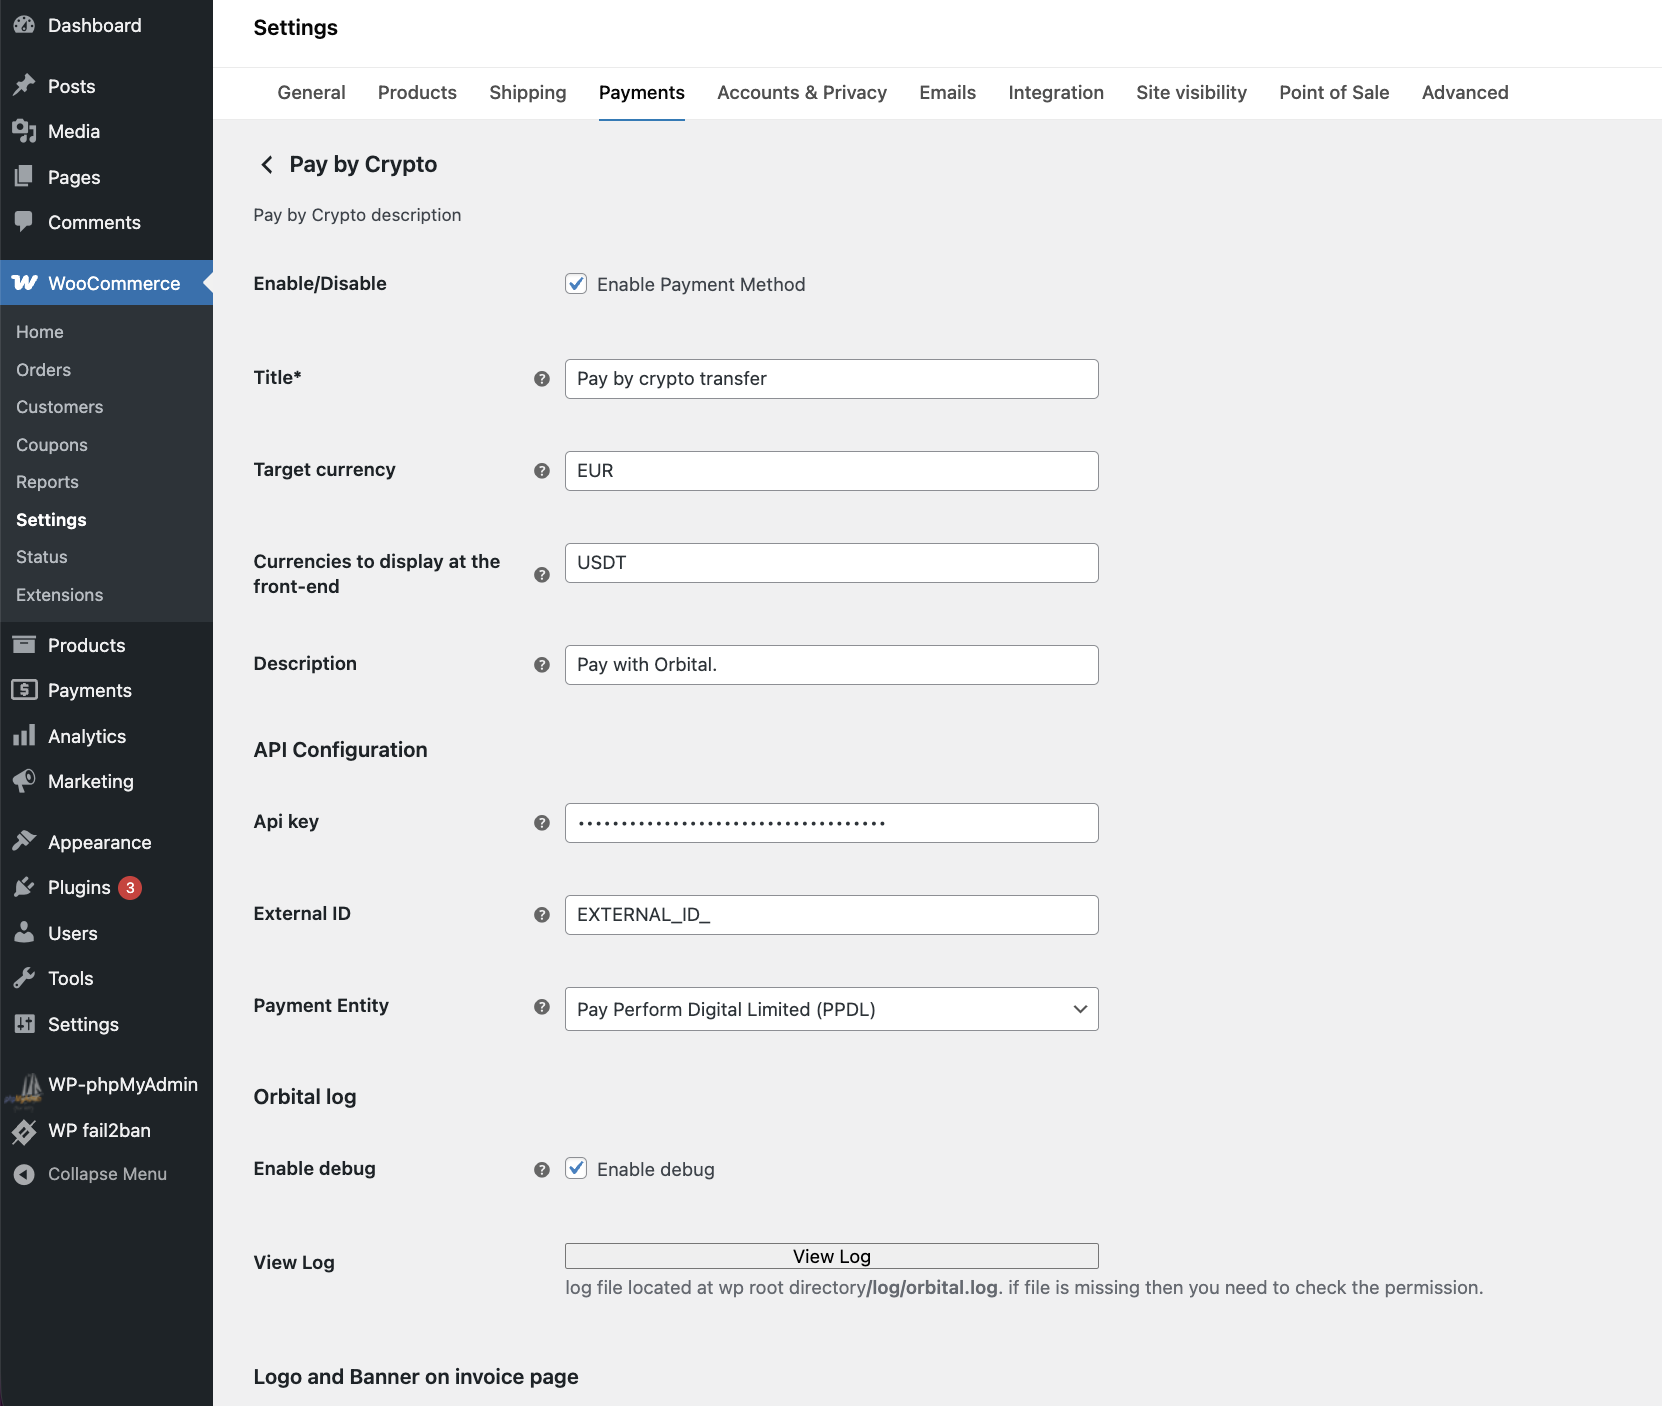Uncheck the Enable debug checkbox
This screenshot has width=1662, height=1406.
point(576,1168)
